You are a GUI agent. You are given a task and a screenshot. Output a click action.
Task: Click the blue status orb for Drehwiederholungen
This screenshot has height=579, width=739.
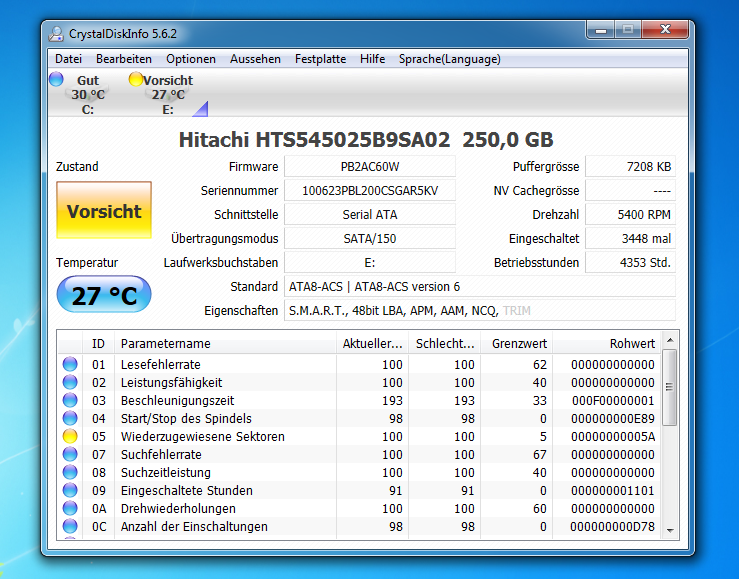tap(70, 508)
